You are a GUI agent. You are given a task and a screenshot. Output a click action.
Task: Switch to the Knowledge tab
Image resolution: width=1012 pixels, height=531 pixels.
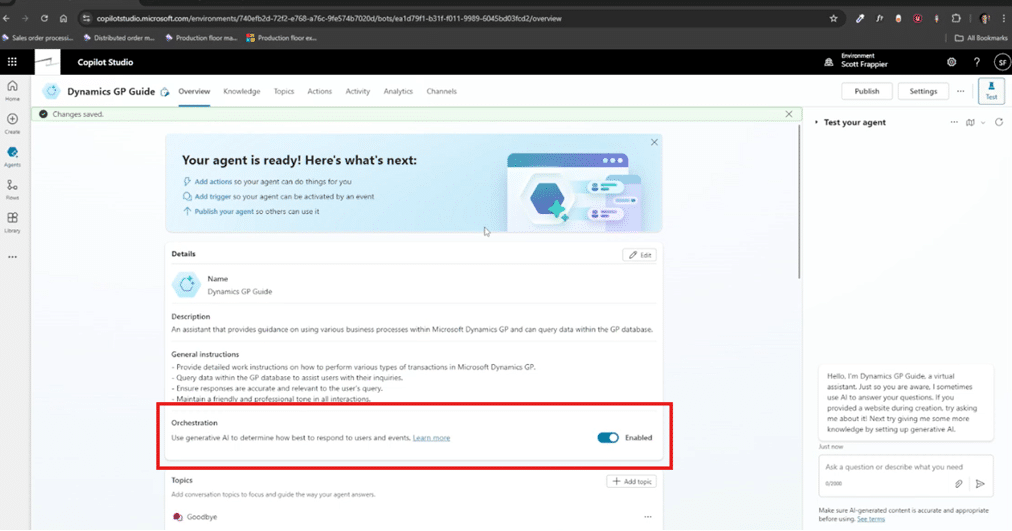tap(241, 92)
